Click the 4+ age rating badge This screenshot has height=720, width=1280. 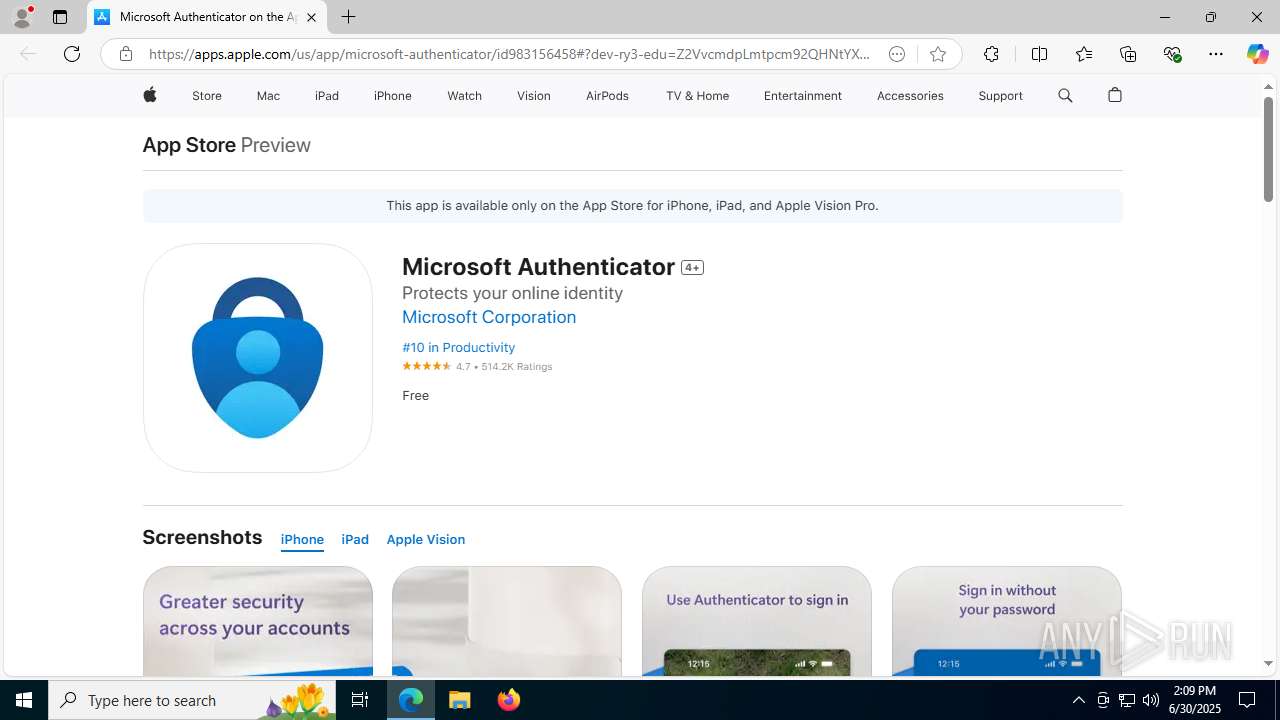[x=692, y=267]
